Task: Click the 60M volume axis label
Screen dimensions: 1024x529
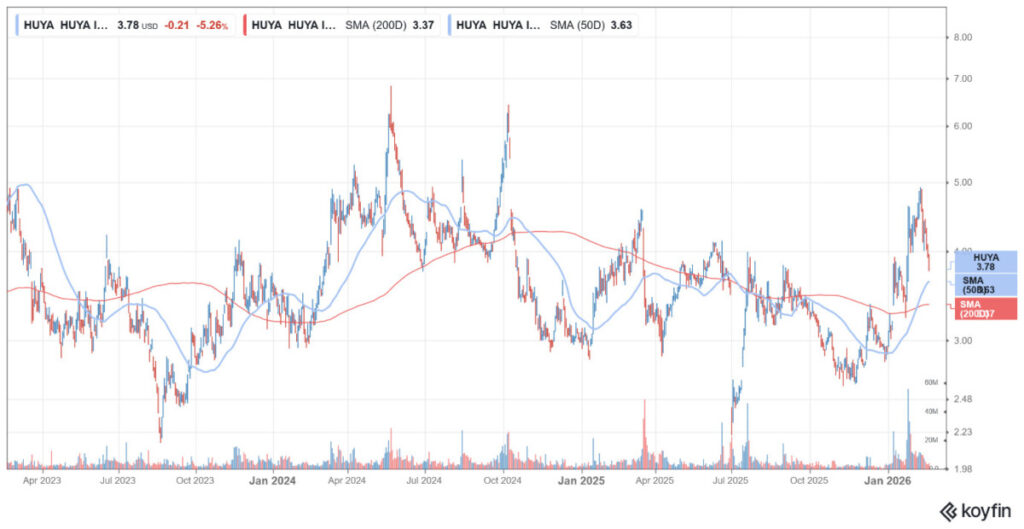Action: coord(957,383)
